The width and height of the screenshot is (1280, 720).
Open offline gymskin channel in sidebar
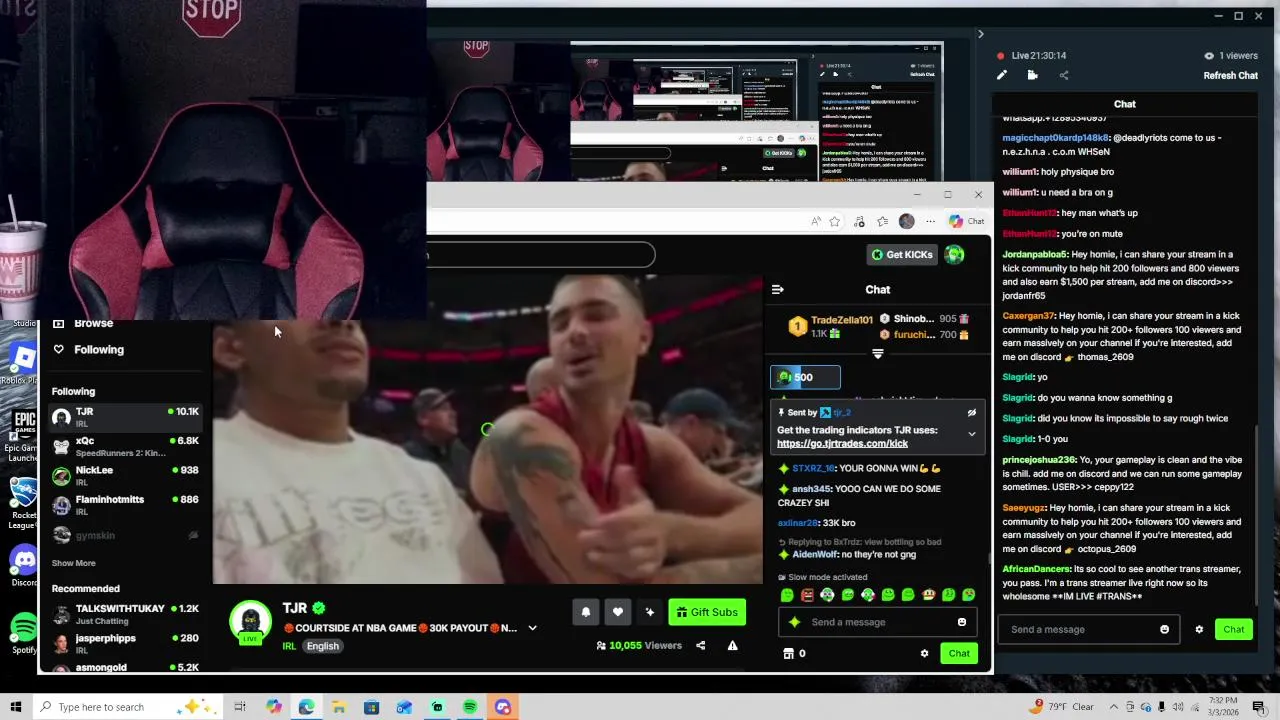click(x=125, y=535)
